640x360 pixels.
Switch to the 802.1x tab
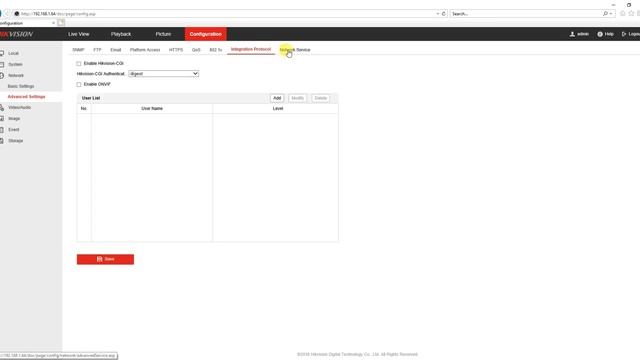pyautogui.click(x=216, y=50)
